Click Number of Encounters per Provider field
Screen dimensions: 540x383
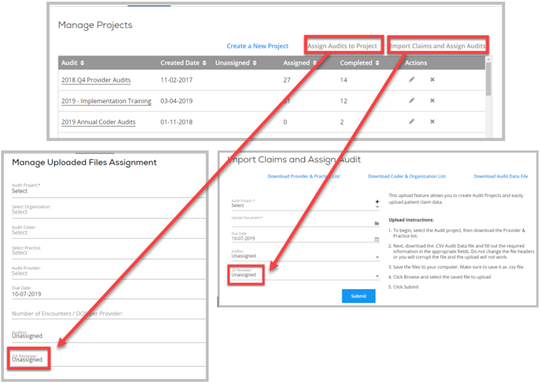click(x=108, y=313)
